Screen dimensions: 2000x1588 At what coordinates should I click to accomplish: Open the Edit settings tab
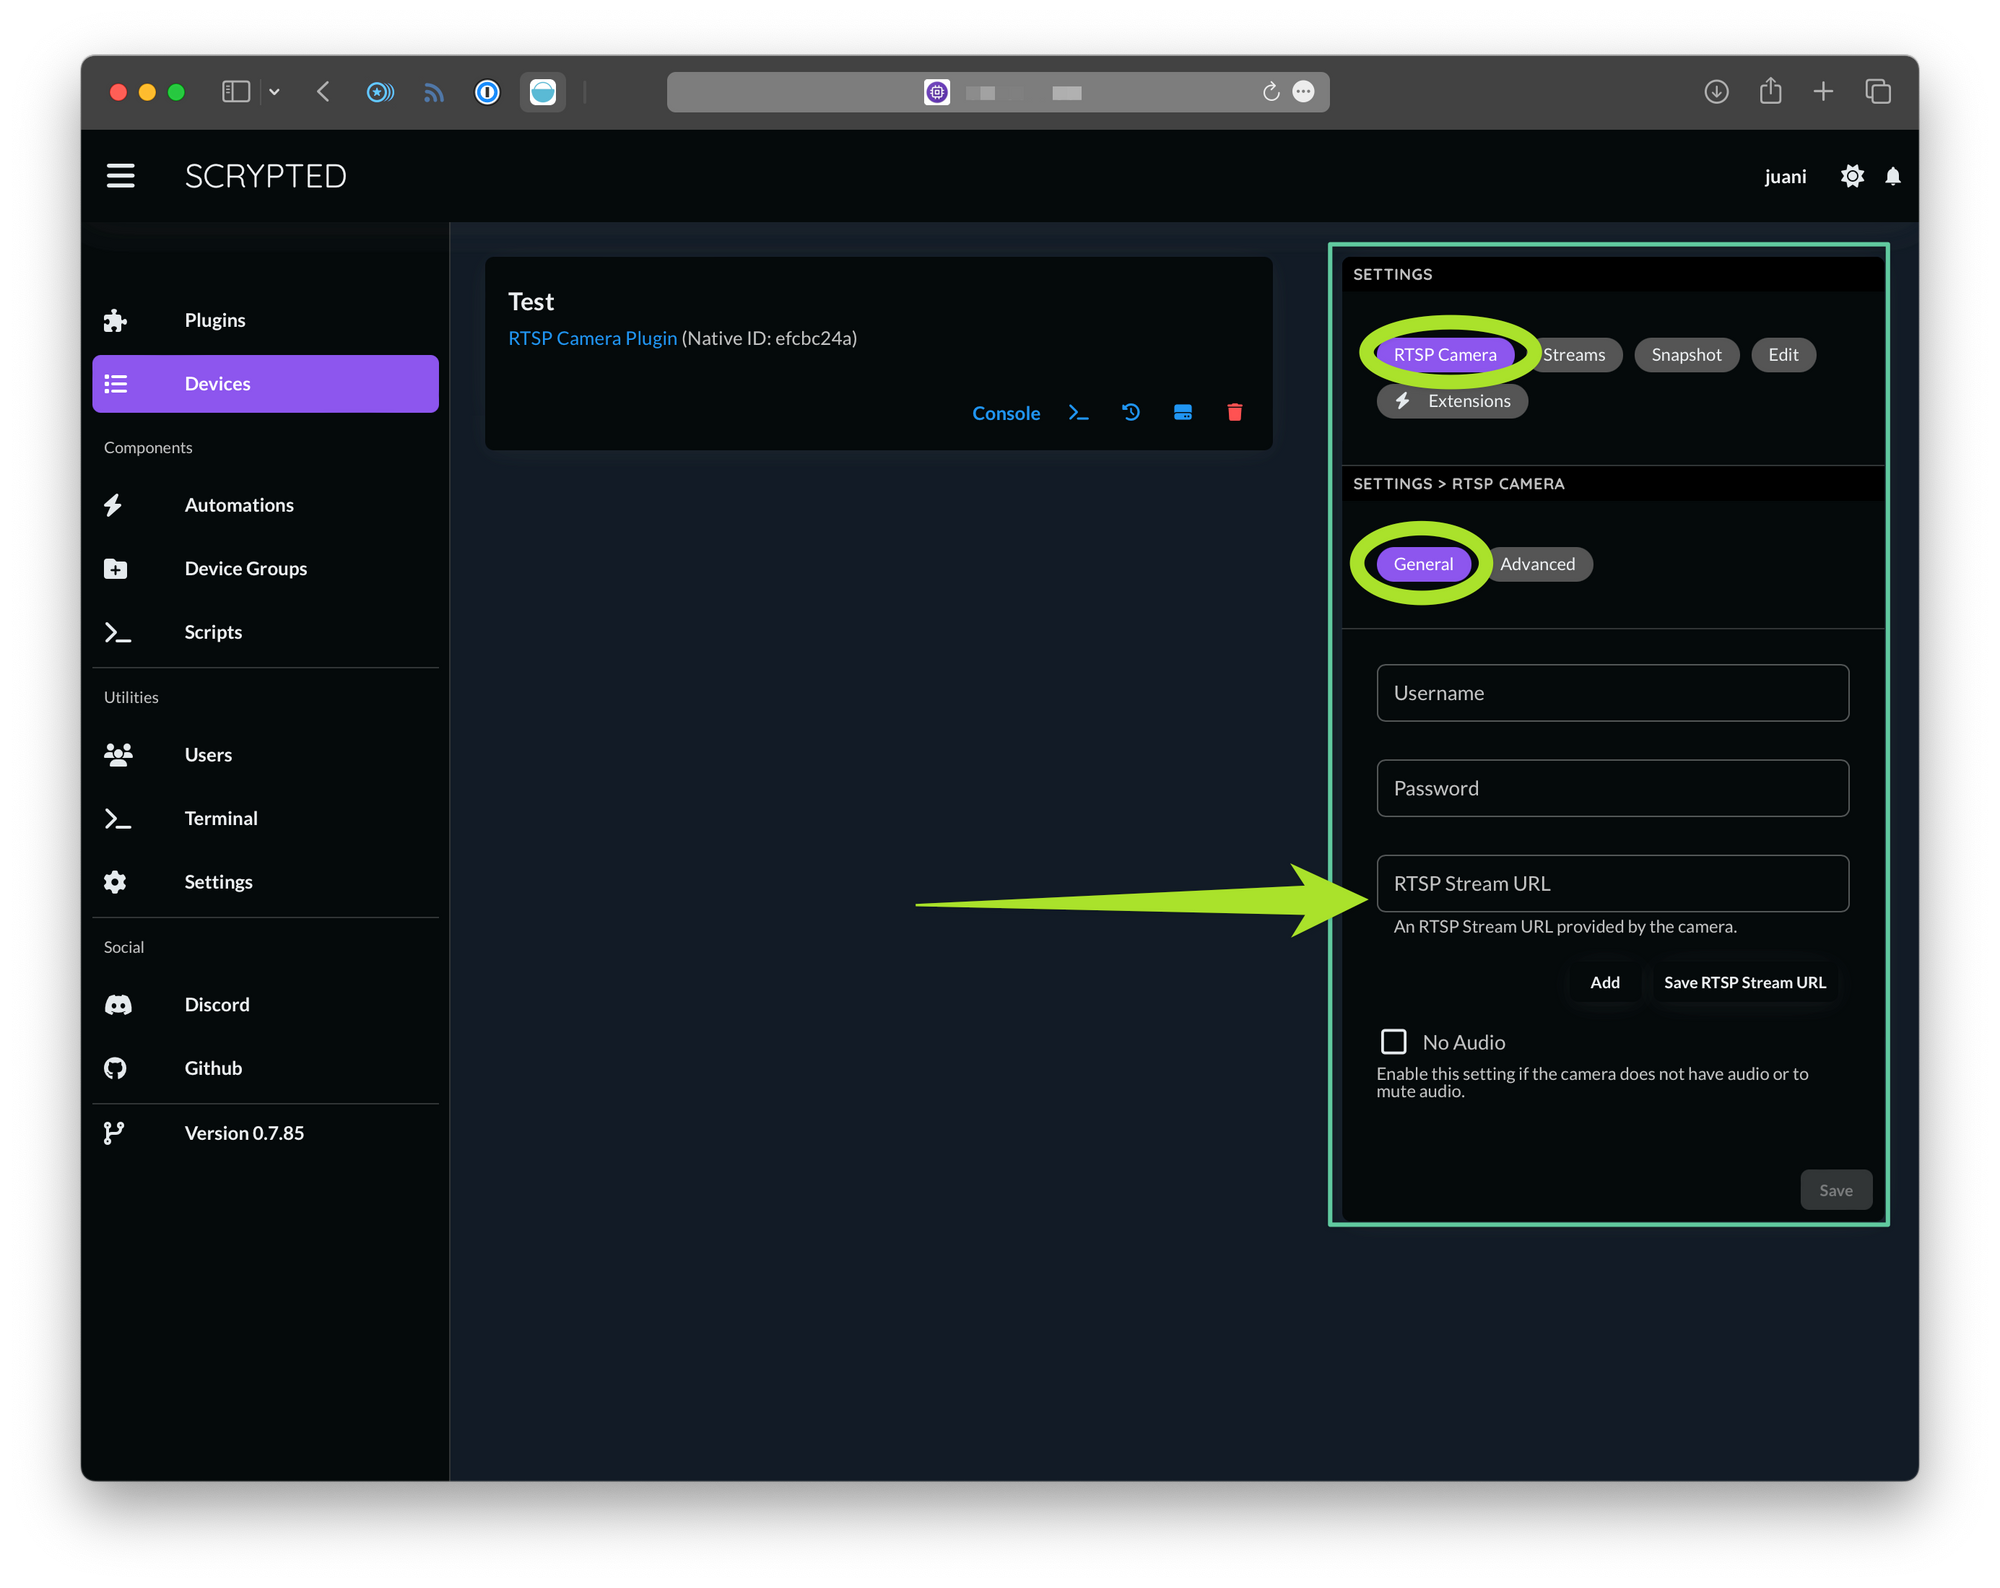click(1783, 354)
